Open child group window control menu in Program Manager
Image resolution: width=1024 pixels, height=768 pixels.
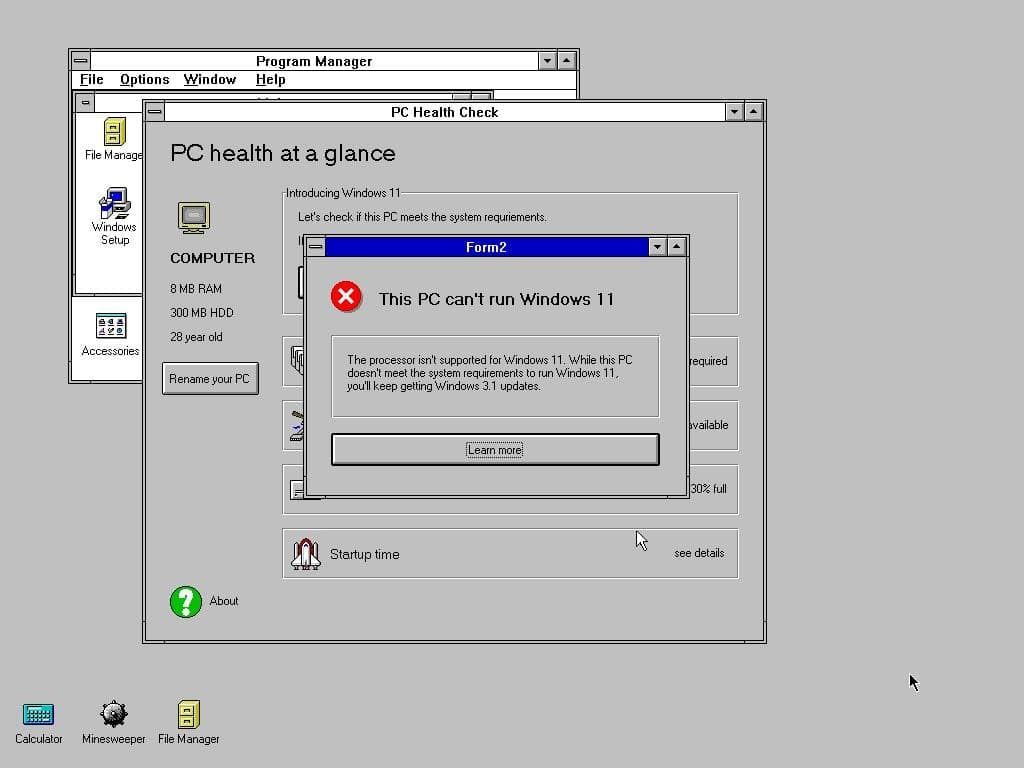pos(85,103)
